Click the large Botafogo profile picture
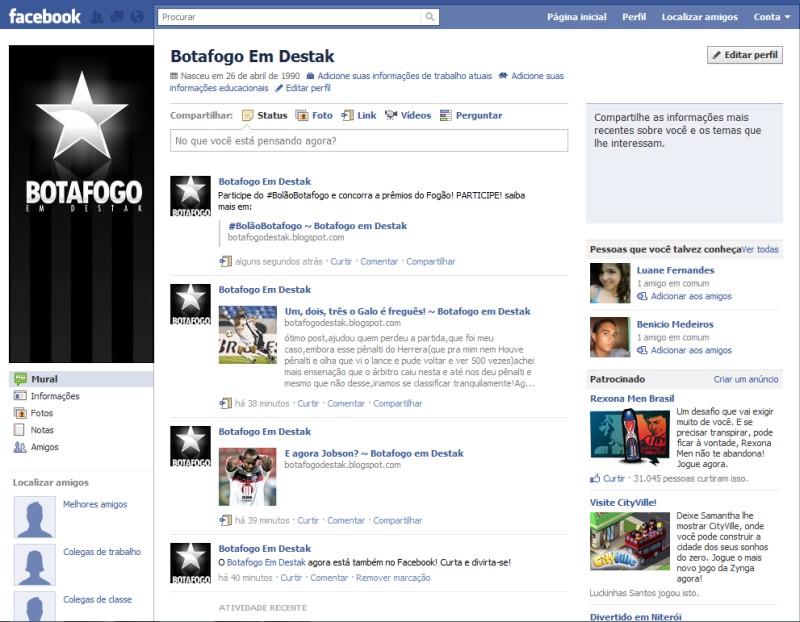Screen dimensions: 800x622 click(x=81, y=204)
